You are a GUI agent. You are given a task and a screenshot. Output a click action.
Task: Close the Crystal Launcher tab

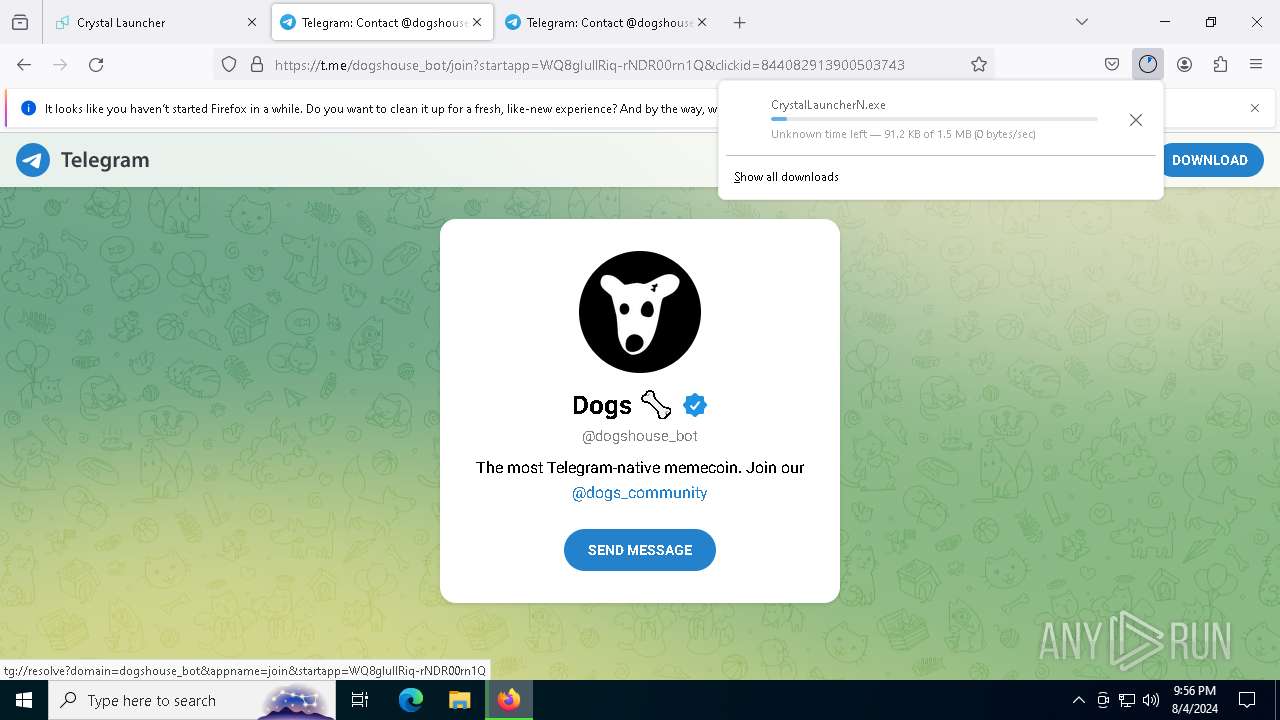pyautogui.click(x=252, y=22)
